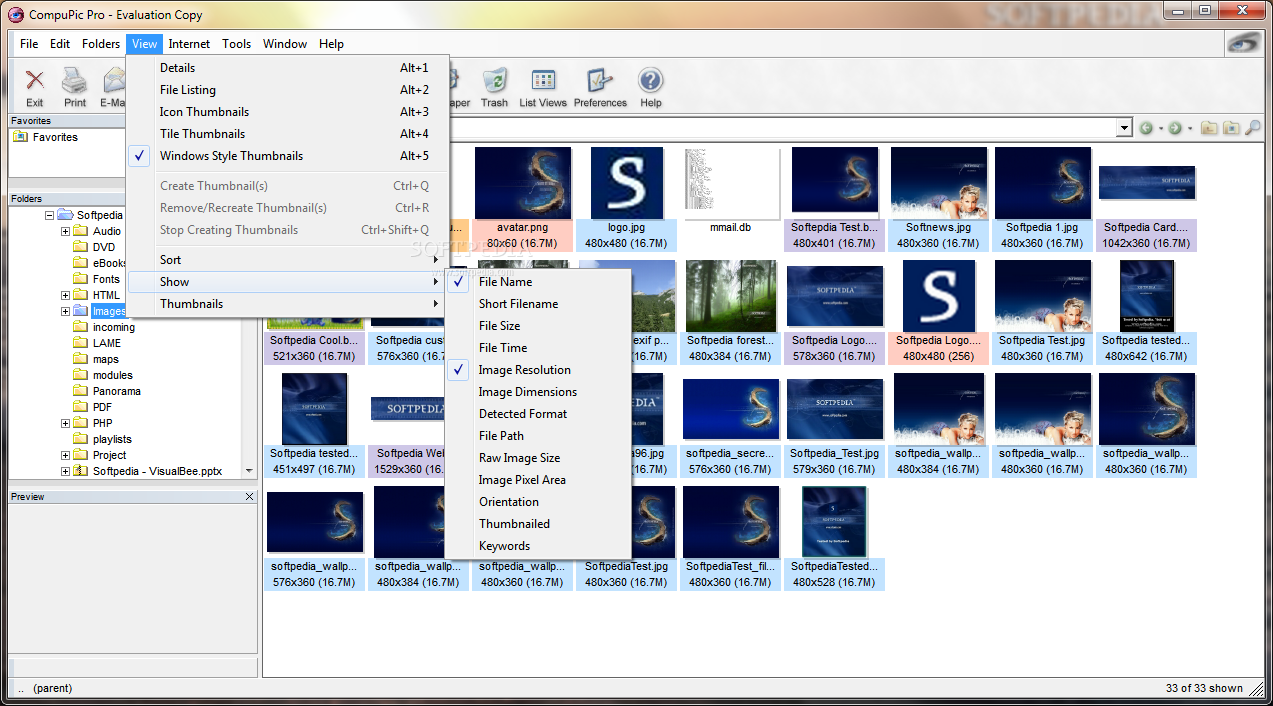The height and width of the screenshot is (706, 1273).
Task: Click the Fonts folder icon
Action: pyautogui.click(x=81, y=279)
